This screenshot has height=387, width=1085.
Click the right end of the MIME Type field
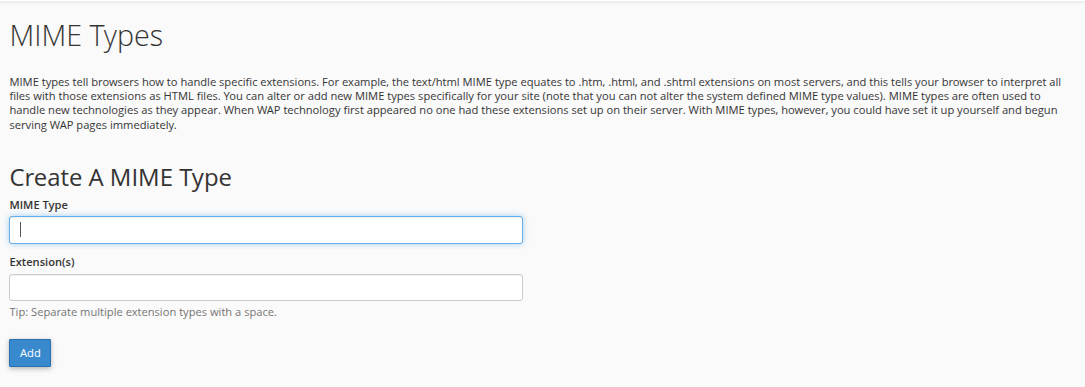click(509, 230)
